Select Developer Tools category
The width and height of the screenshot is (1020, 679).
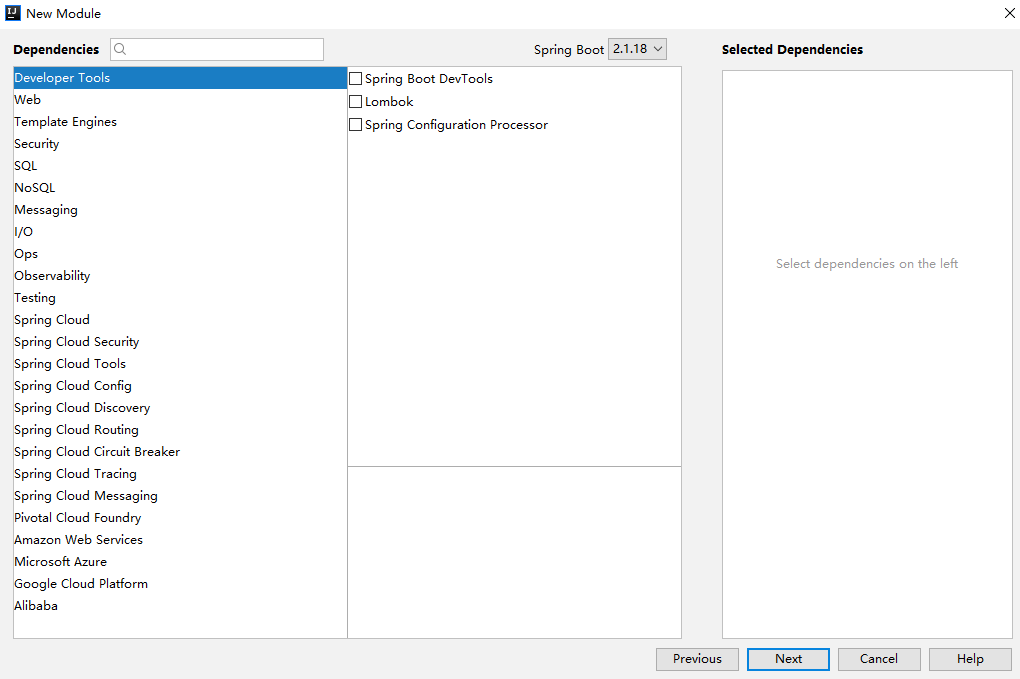[x=180, y=77]
